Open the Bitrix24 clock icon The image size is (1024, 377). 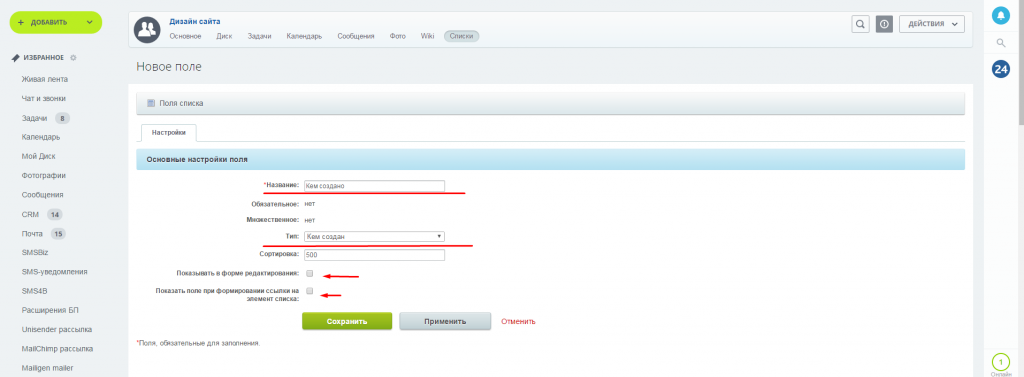(x=1000, y=69)
